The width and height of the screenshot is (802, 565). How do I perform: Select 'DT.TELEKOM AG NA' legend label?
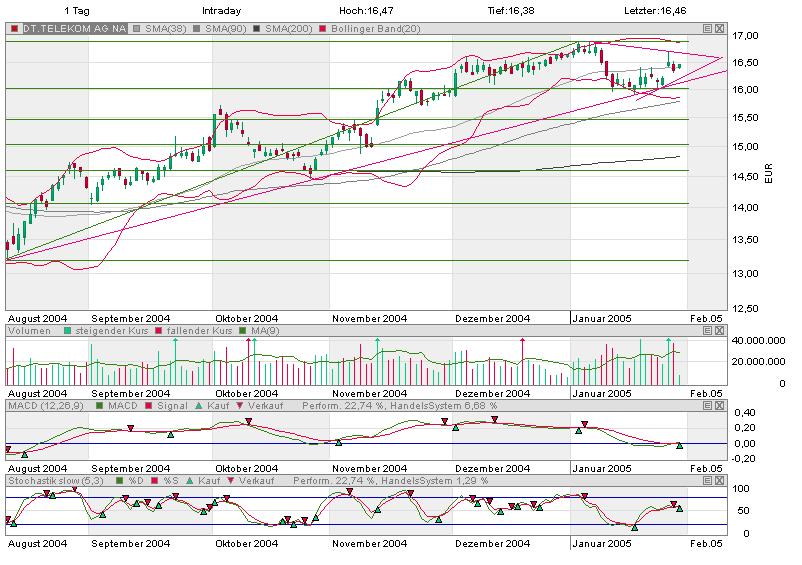pyautogui.click(x=75, y=29)
